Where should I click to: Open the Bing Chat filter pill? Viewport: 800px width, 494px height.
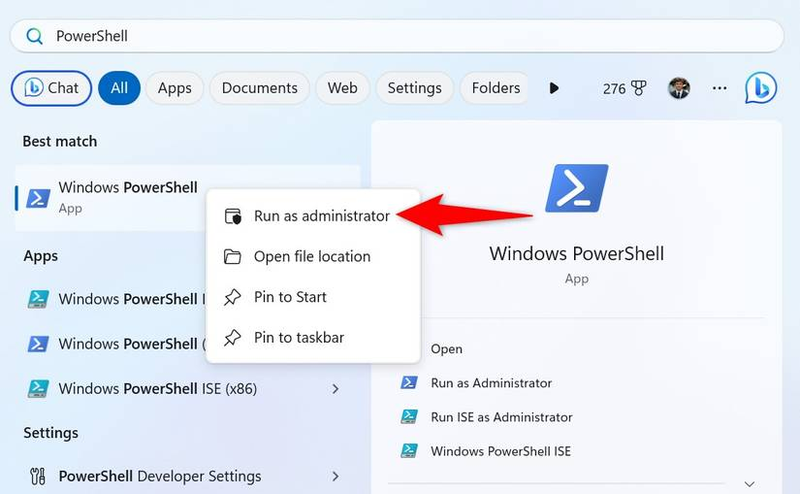52,88
